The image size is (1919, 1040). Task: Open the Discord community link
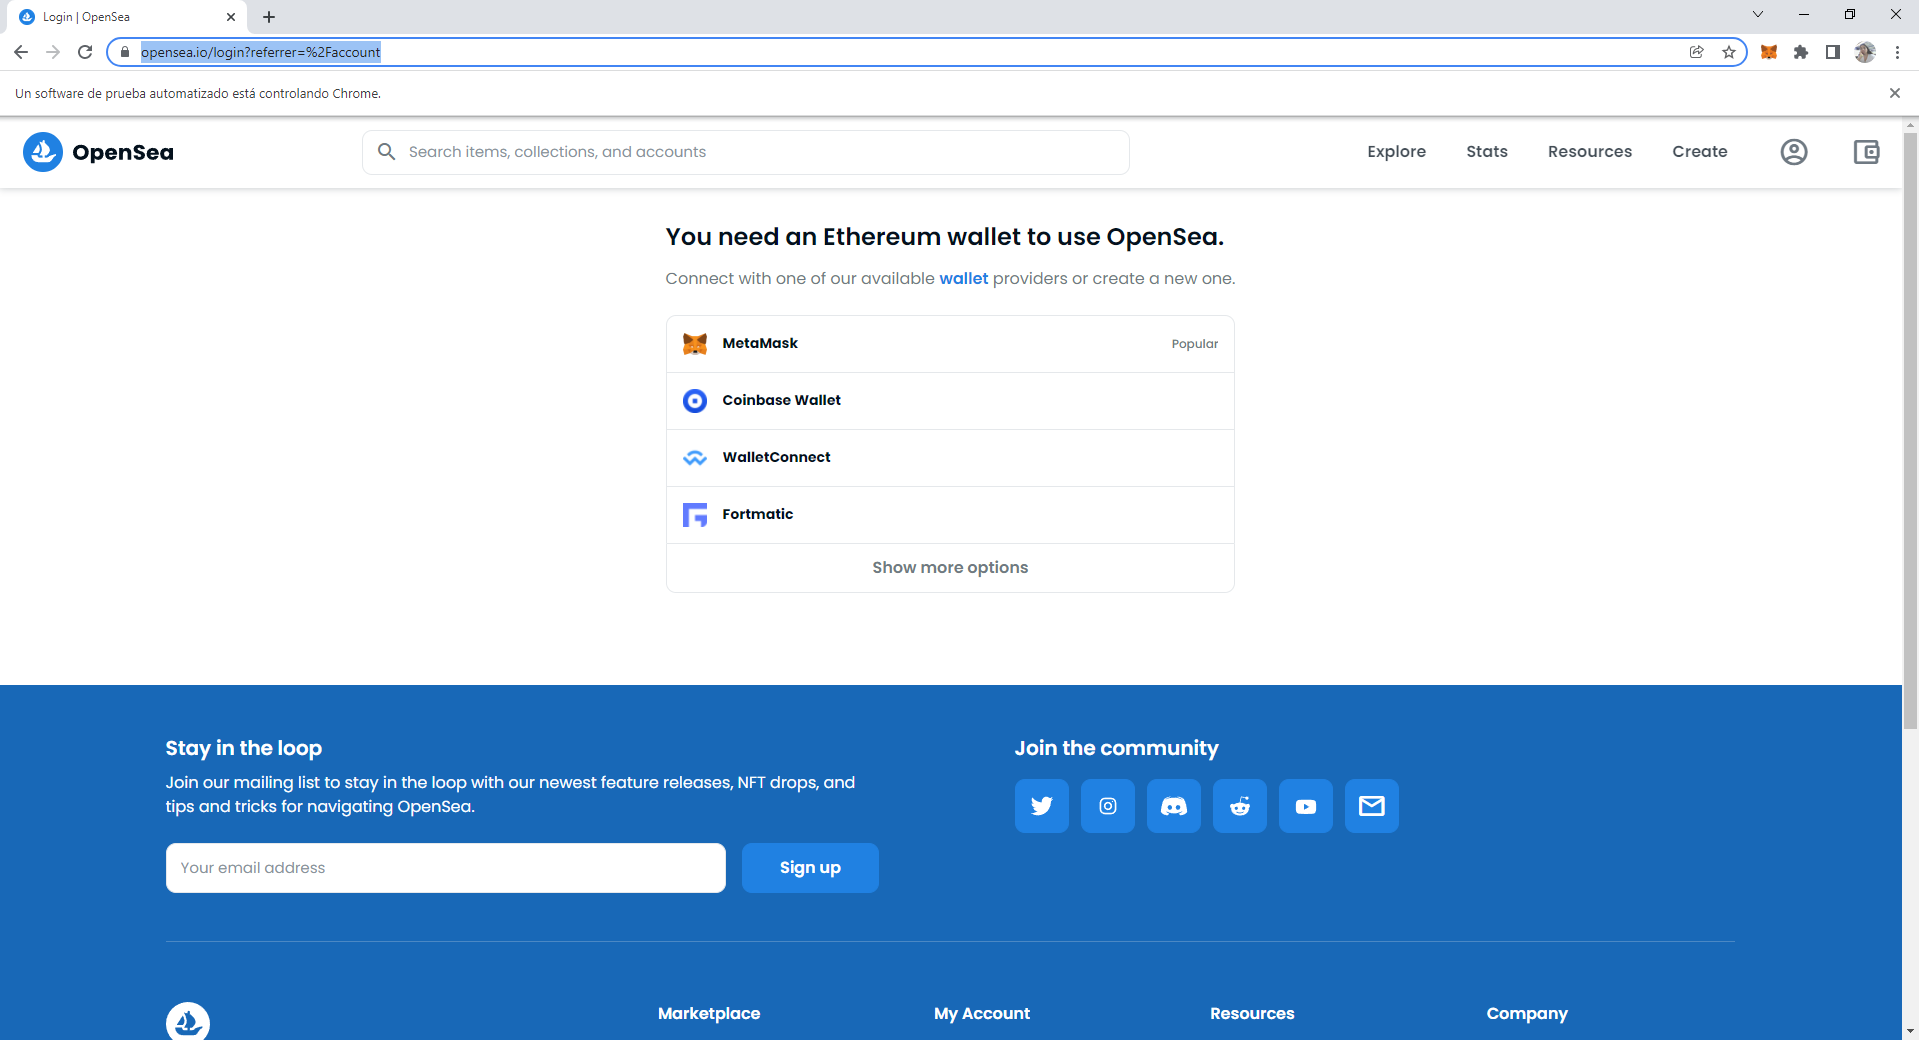pos(1174,806)
